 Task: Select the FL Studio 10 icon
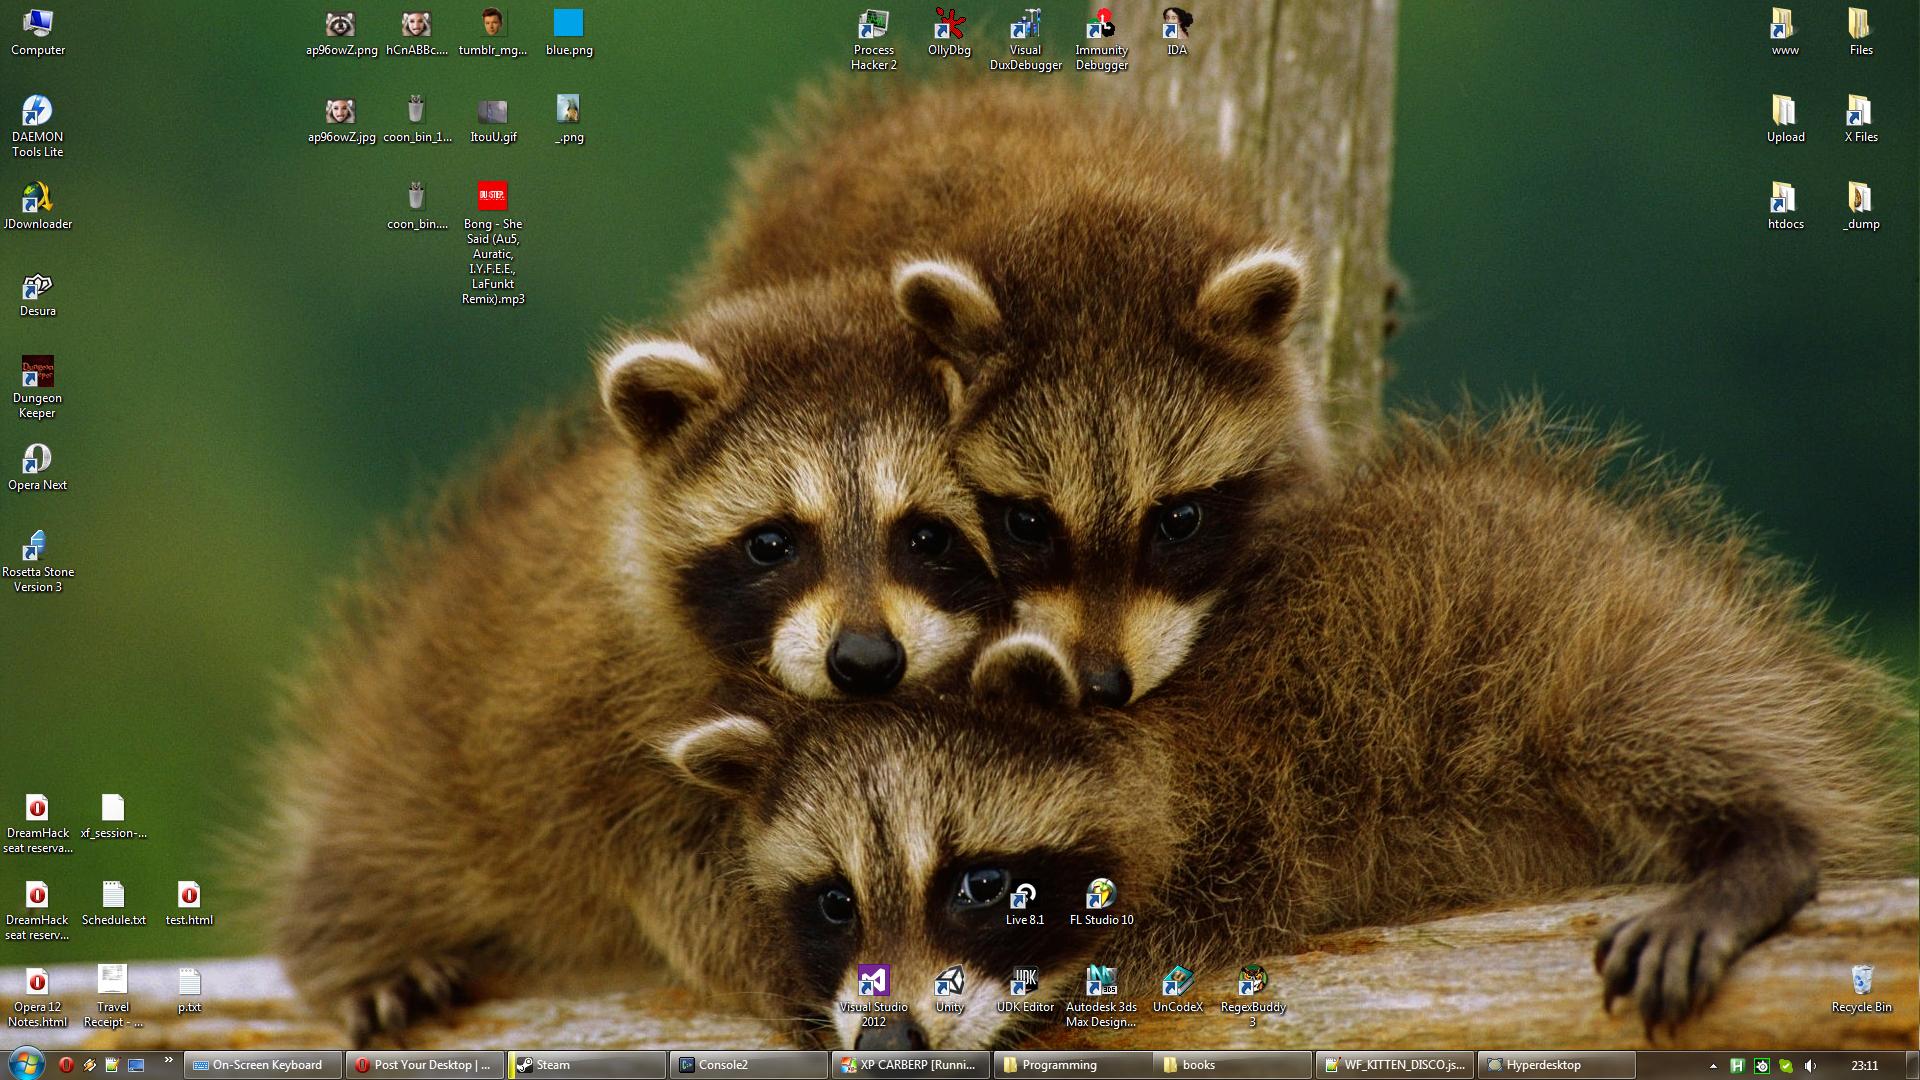(x=1101, y=895)
